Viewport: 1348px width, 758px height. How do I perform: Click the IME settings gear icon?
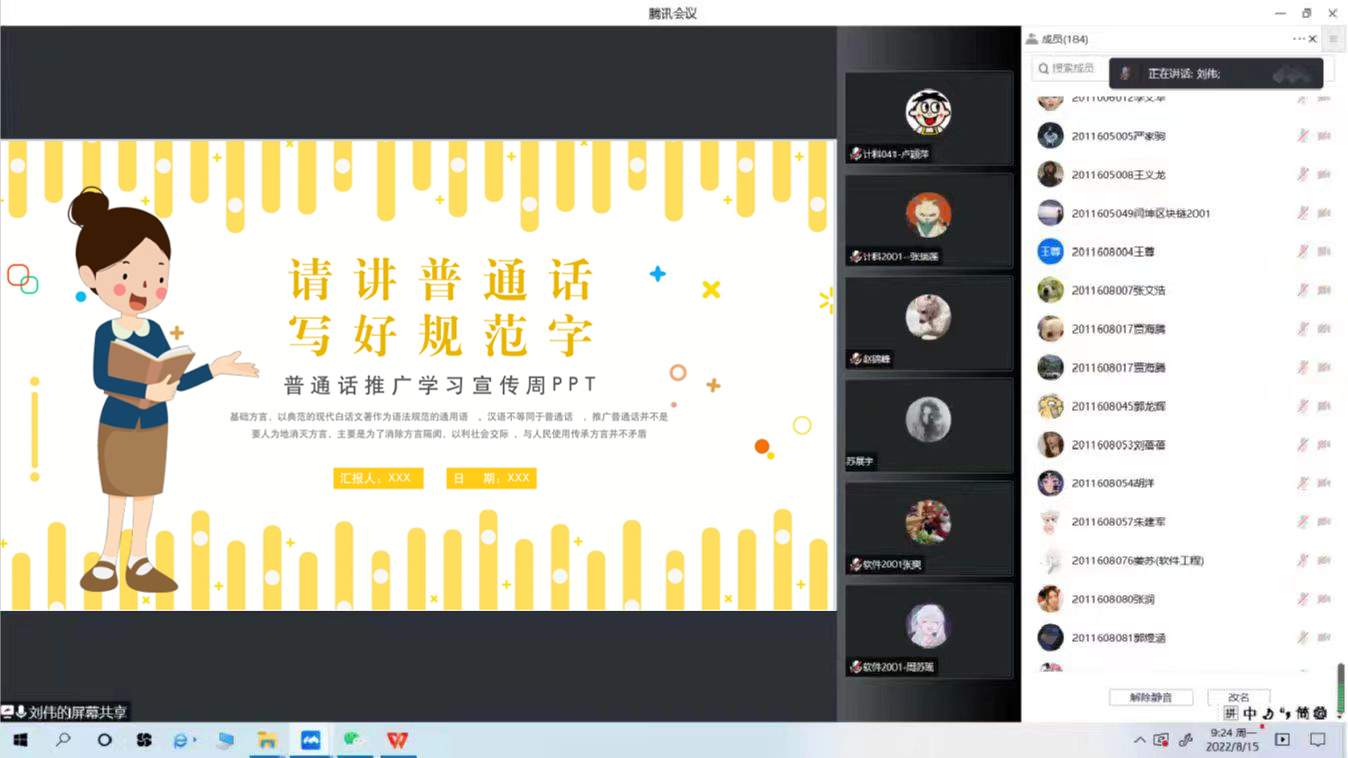pos(1320,713)
